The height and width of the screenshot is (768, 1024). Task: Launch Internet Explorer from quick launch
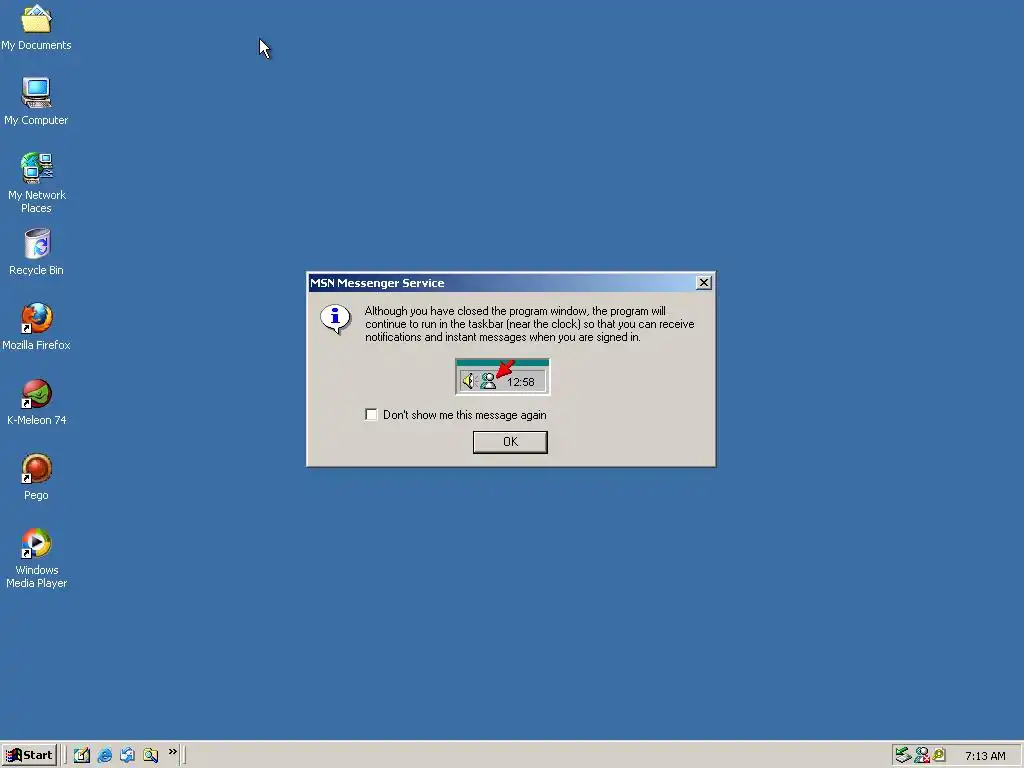point(104,755)
